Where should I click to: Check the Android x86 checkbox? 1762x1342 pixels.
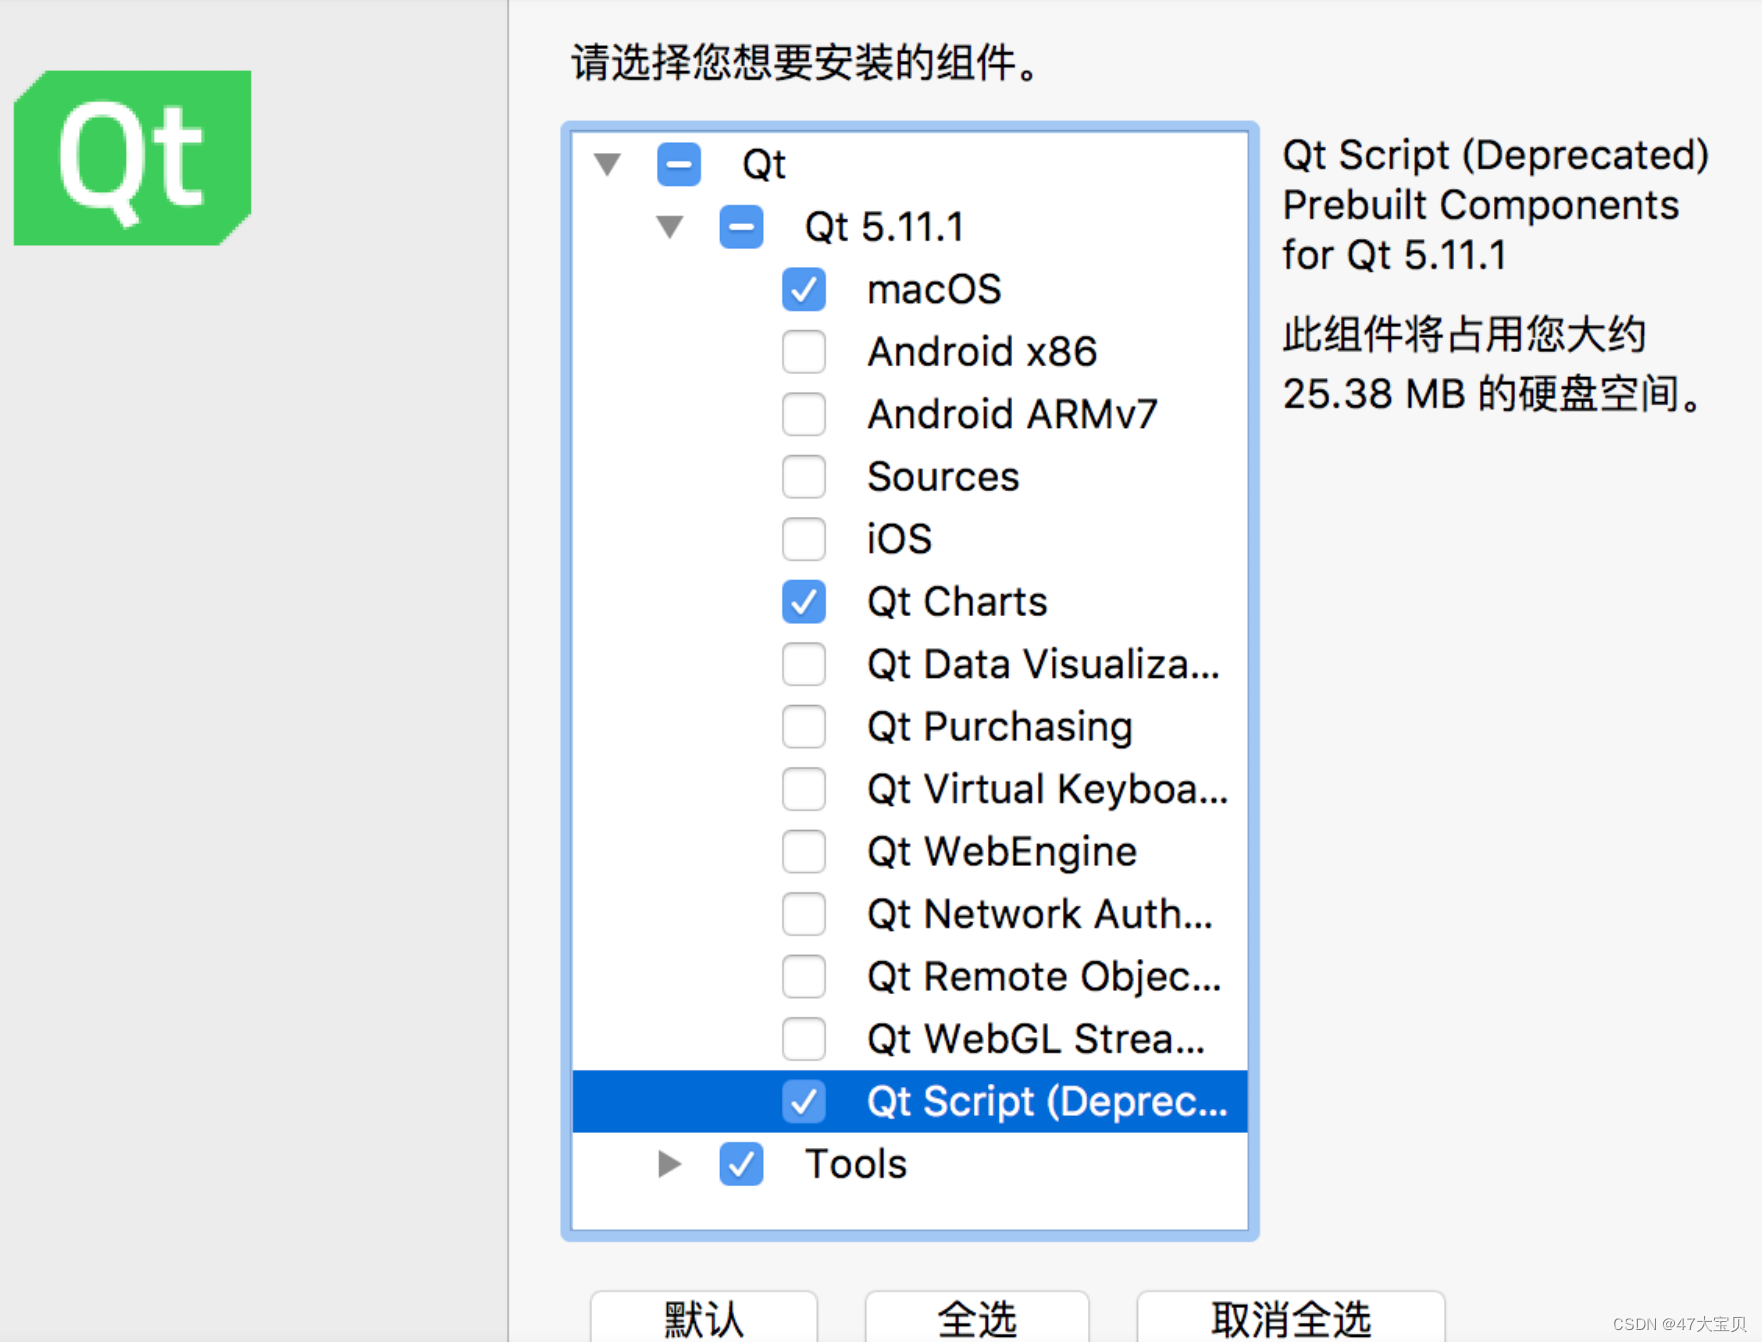804,352
